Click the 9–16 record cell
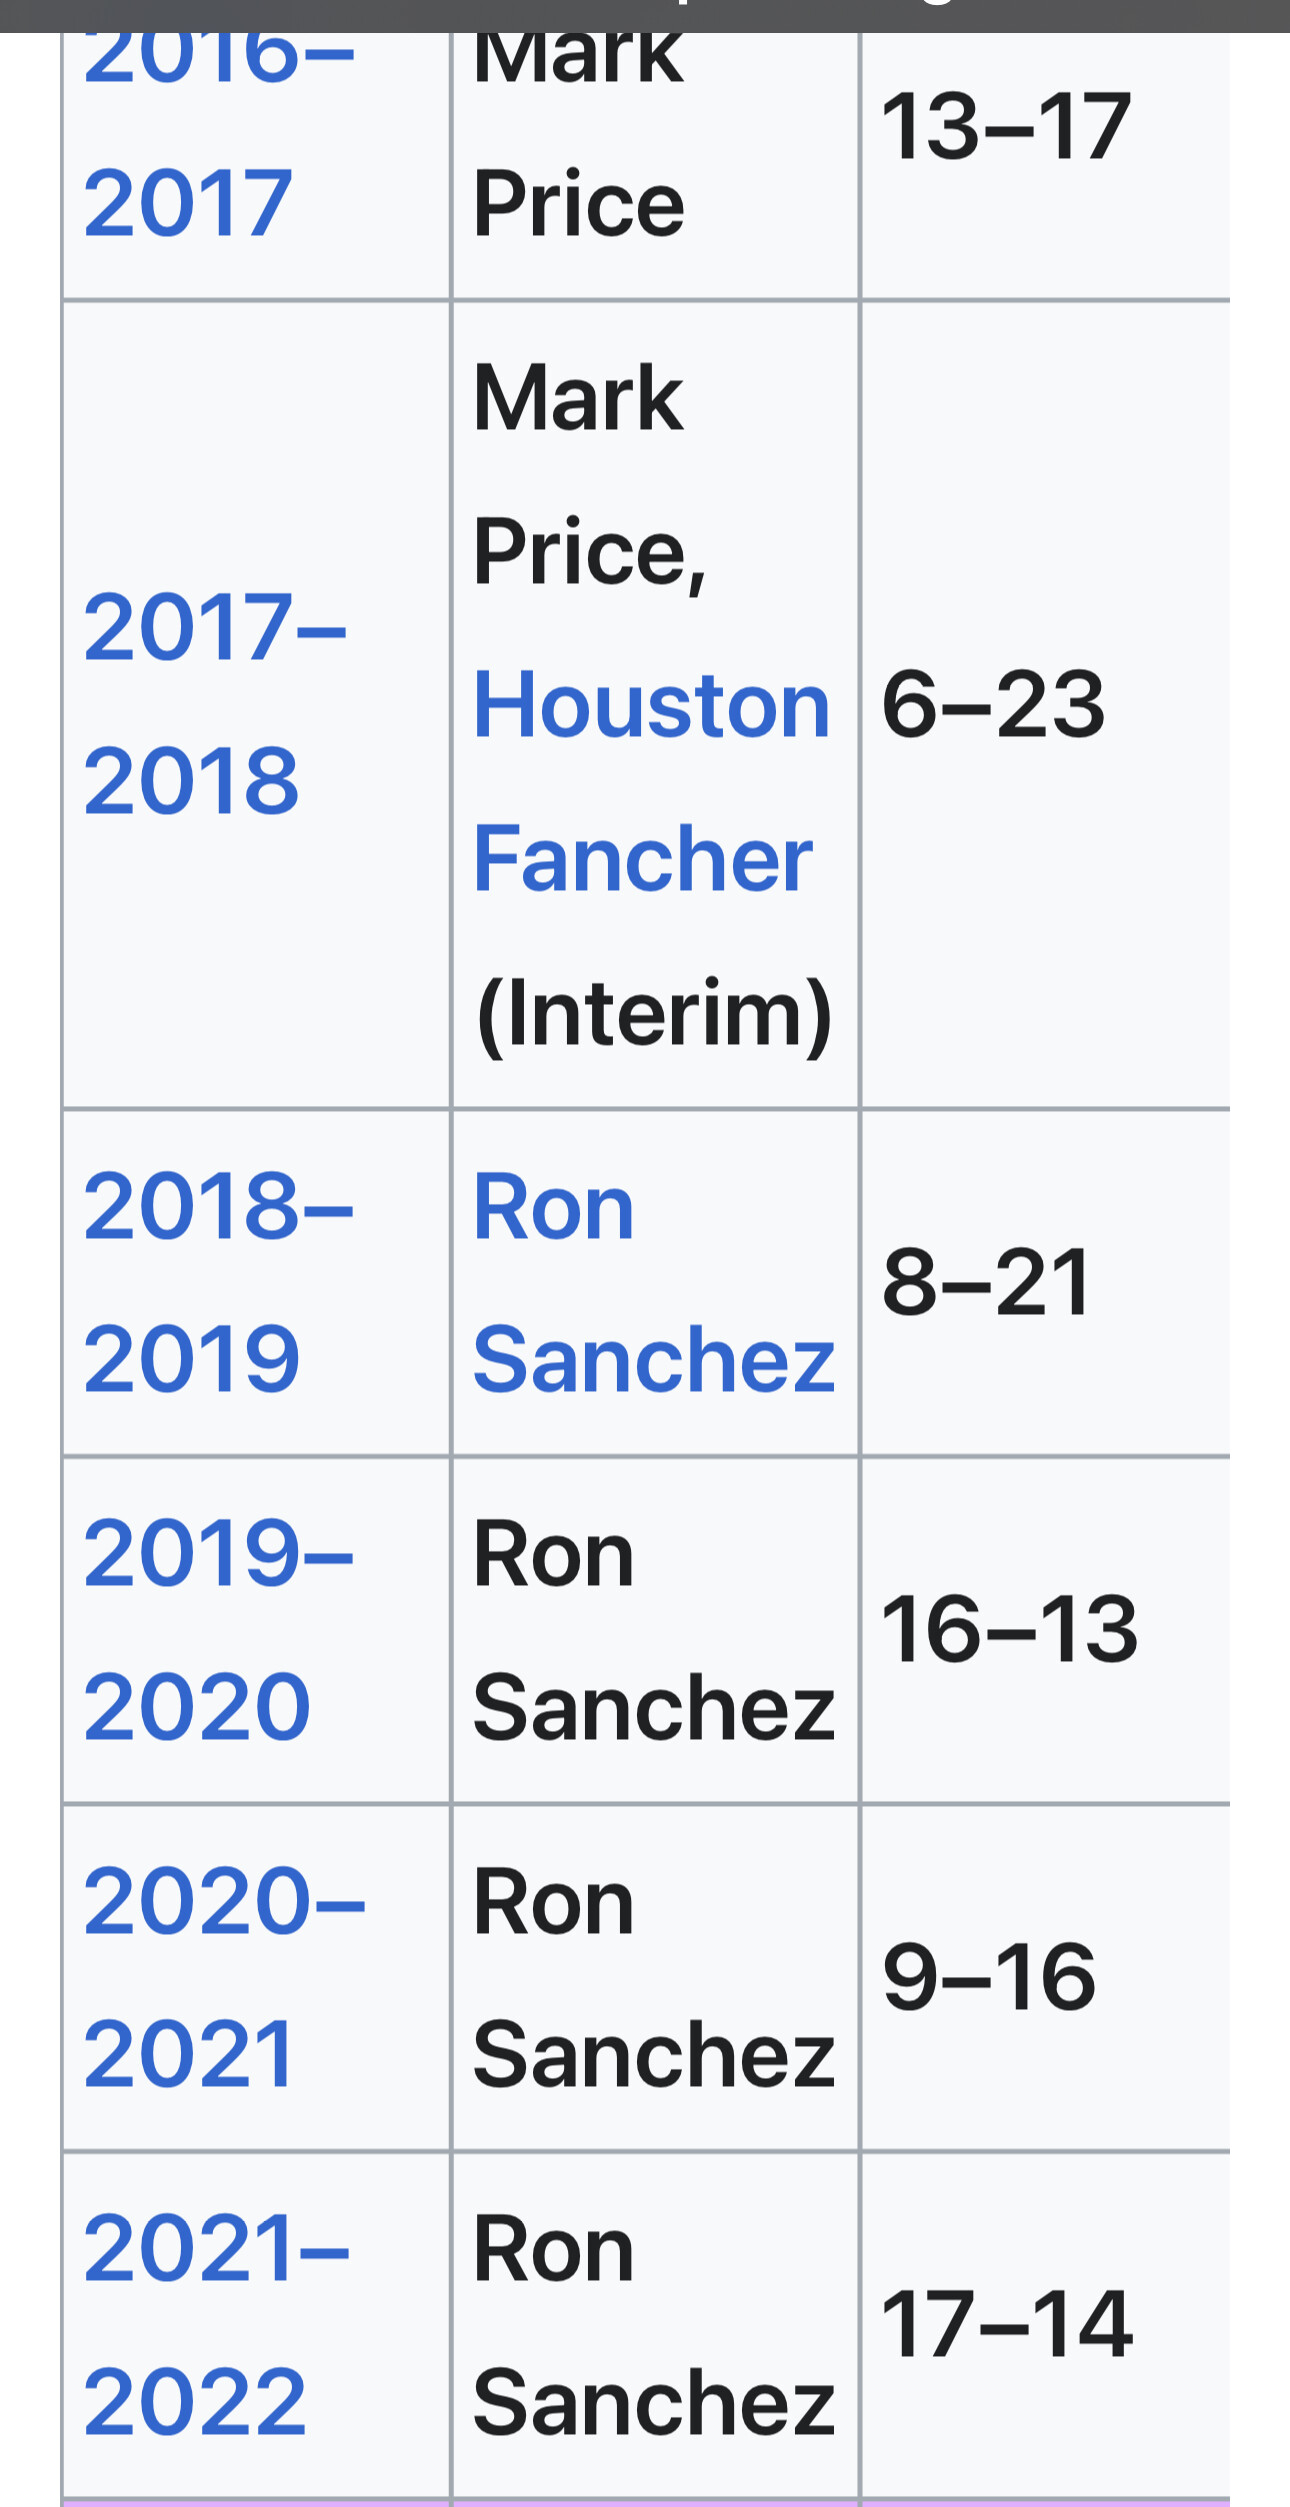 (1045, 1977)
